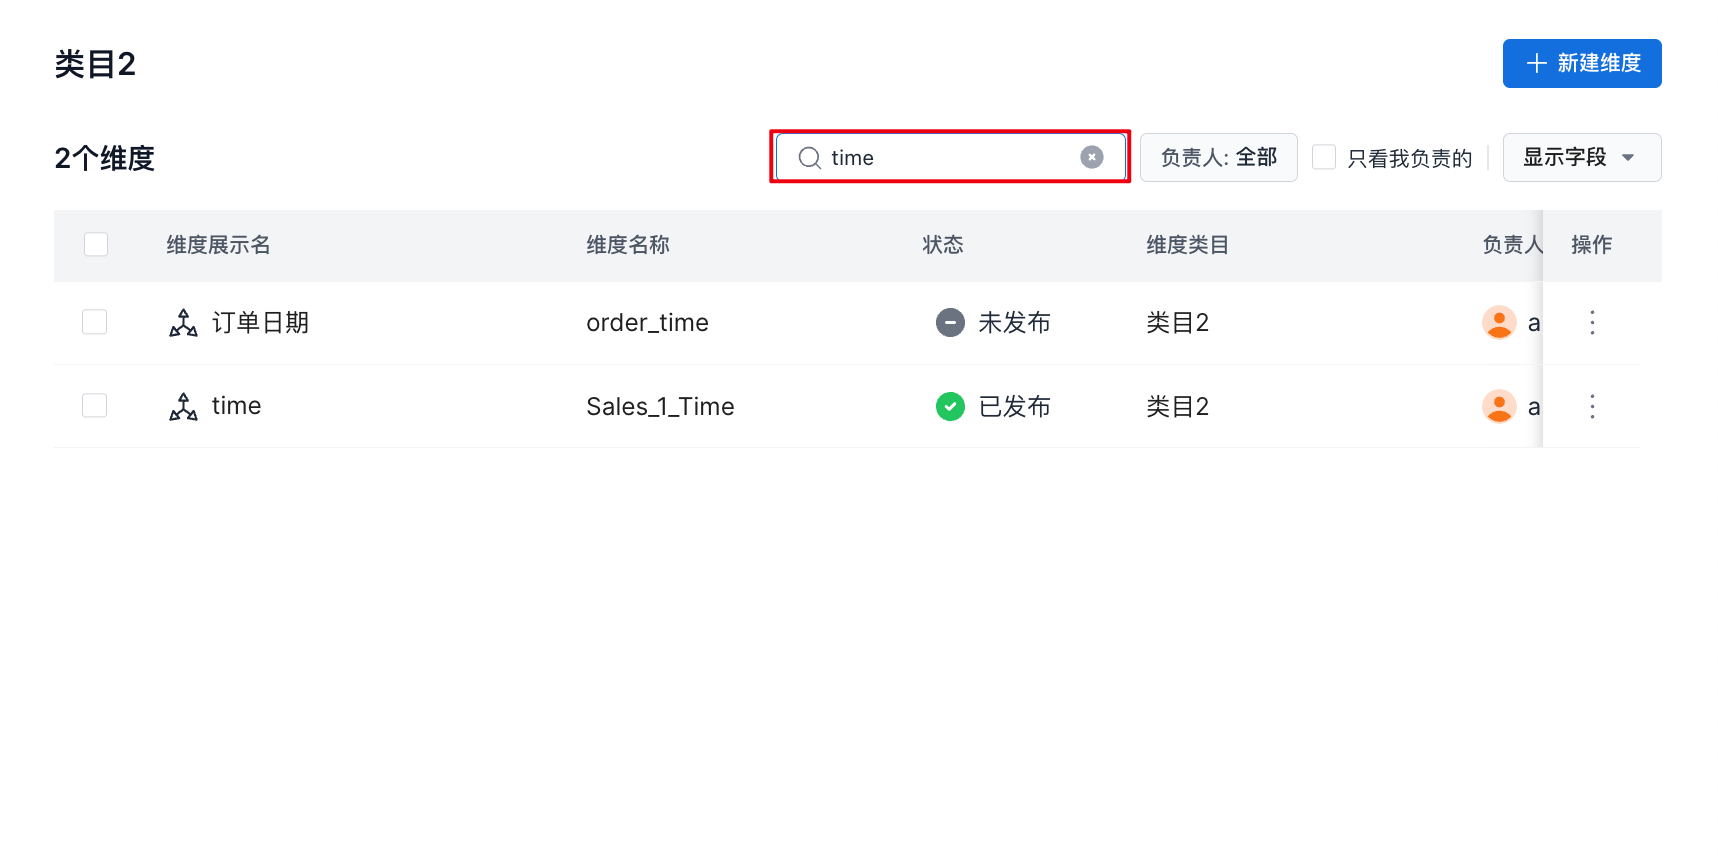Click into the time search field
This screenshot has height=867, width=1718.
[950, 158]
